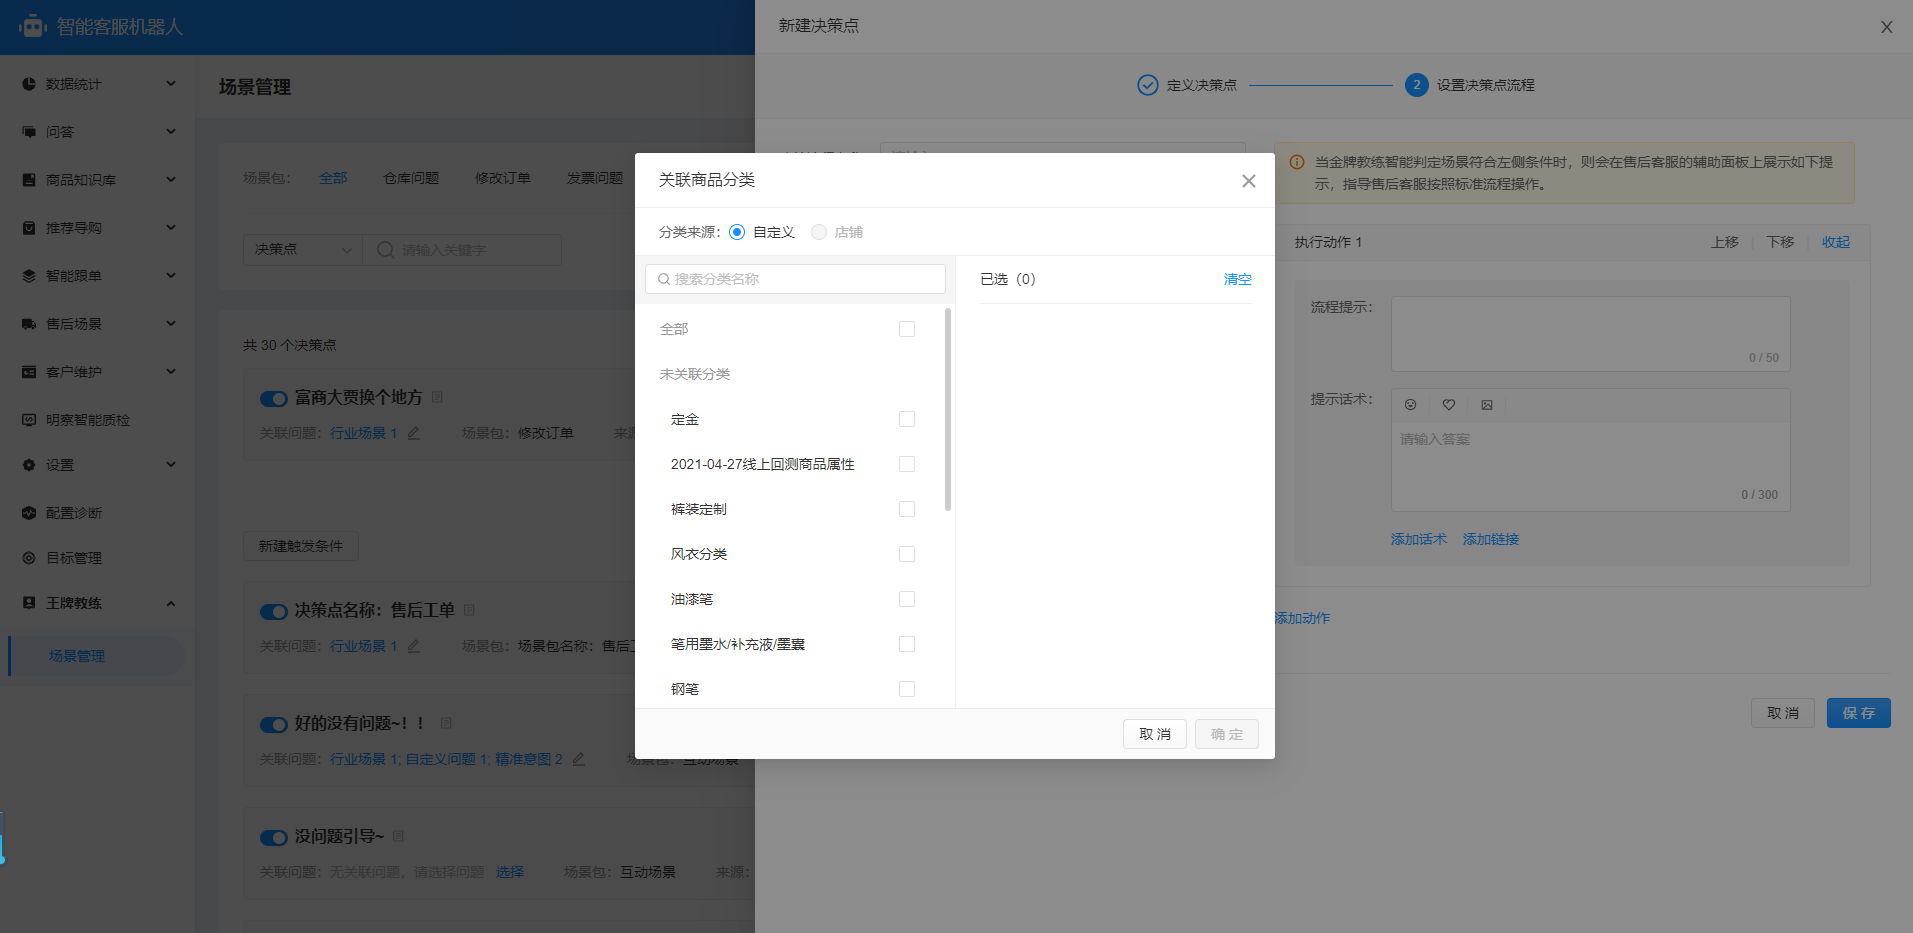Click the image icon in 提示话术 toolbar
Viewport: 1913px width, 933px height.
(1487, 405)
